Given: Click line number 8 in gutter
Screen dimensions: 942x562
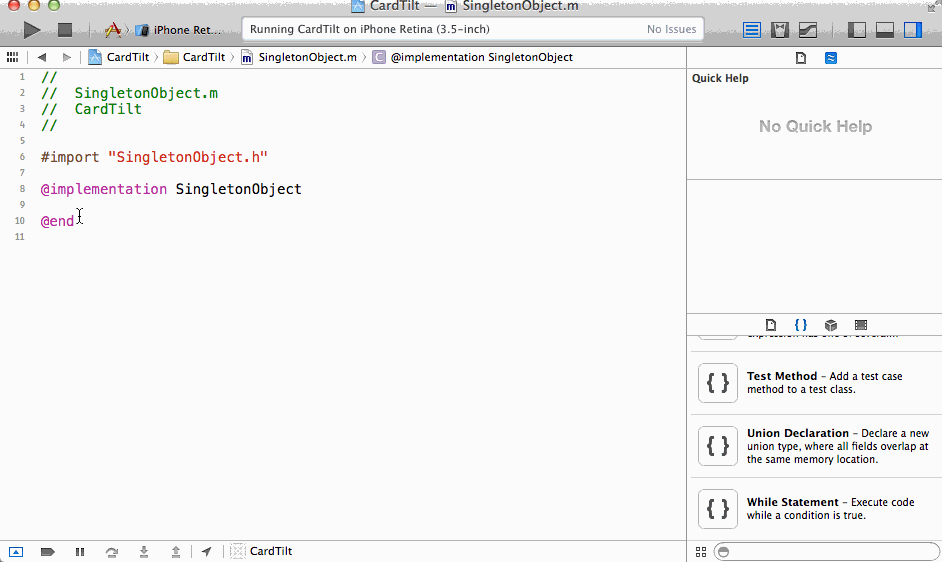Looking at the screenshot, I should point(22,189).
